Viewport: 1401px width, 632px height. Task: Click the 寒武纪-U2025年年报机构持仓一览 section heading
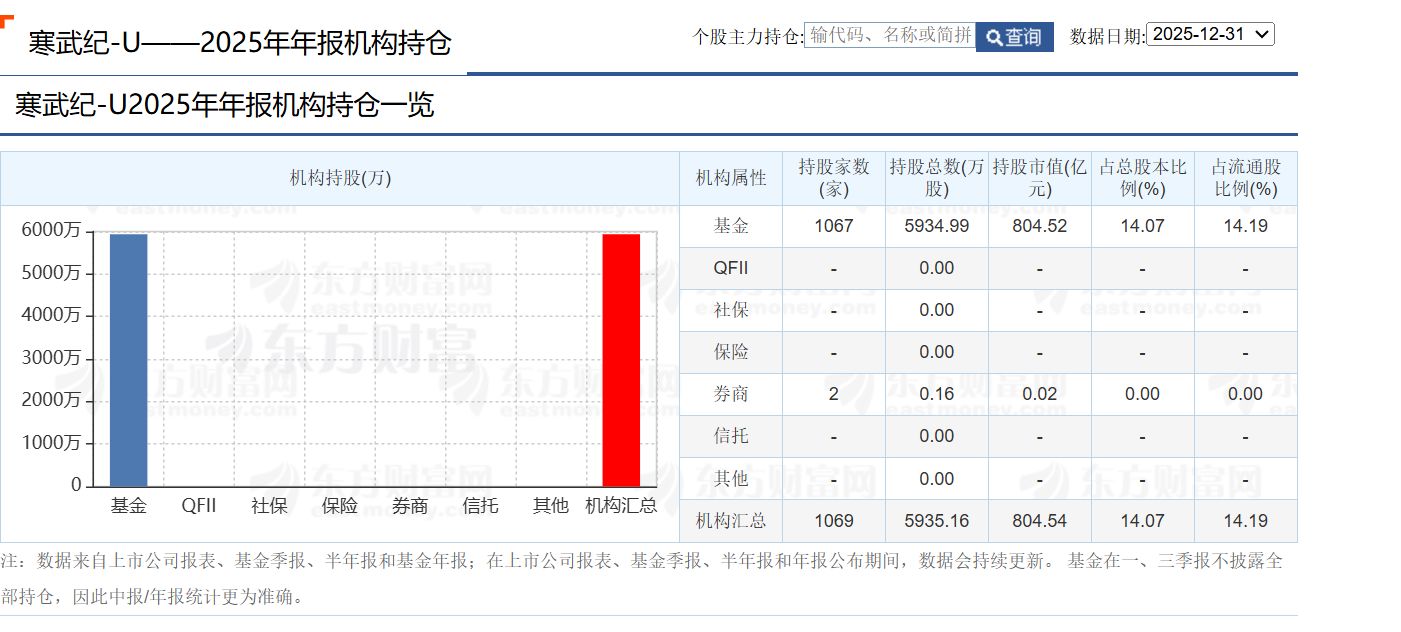click(225, 105)
